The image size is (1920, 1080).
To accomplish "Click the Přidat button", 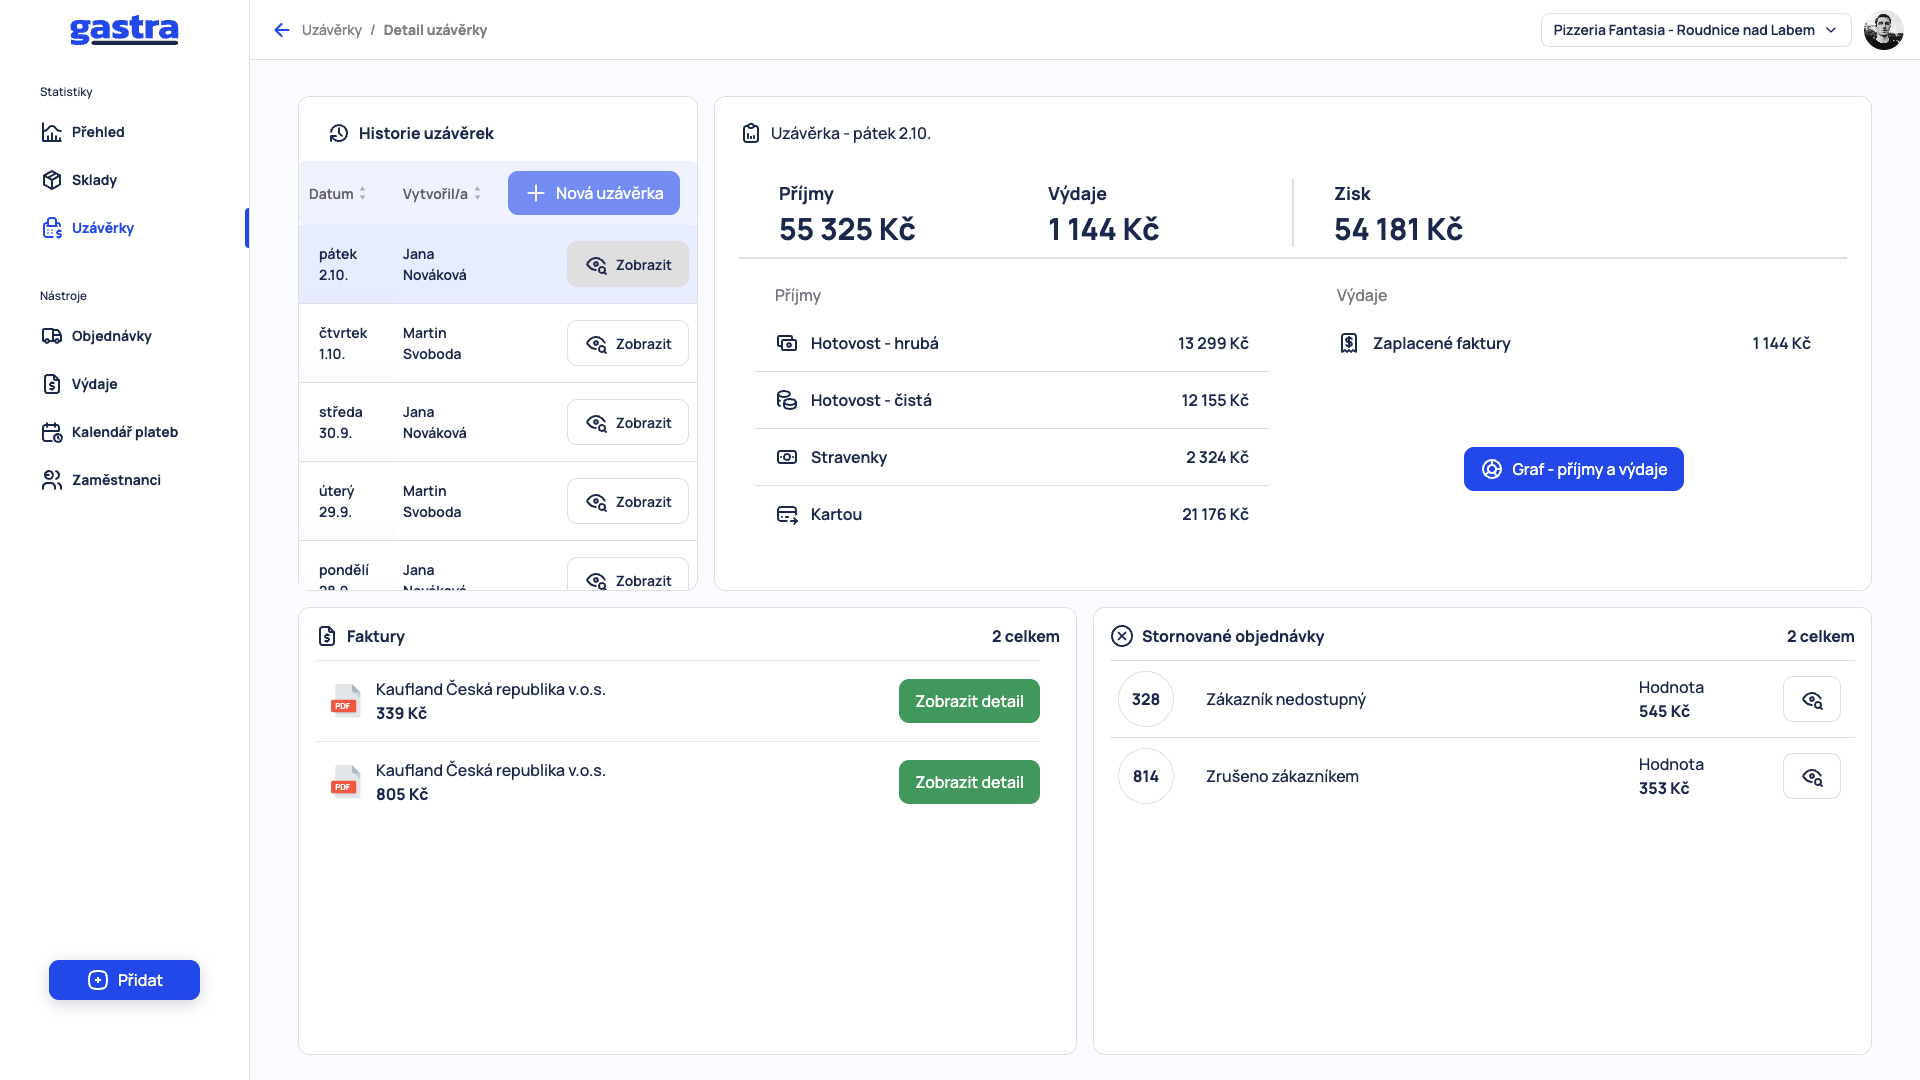I will pyautogui.click(x=124, y=980).
